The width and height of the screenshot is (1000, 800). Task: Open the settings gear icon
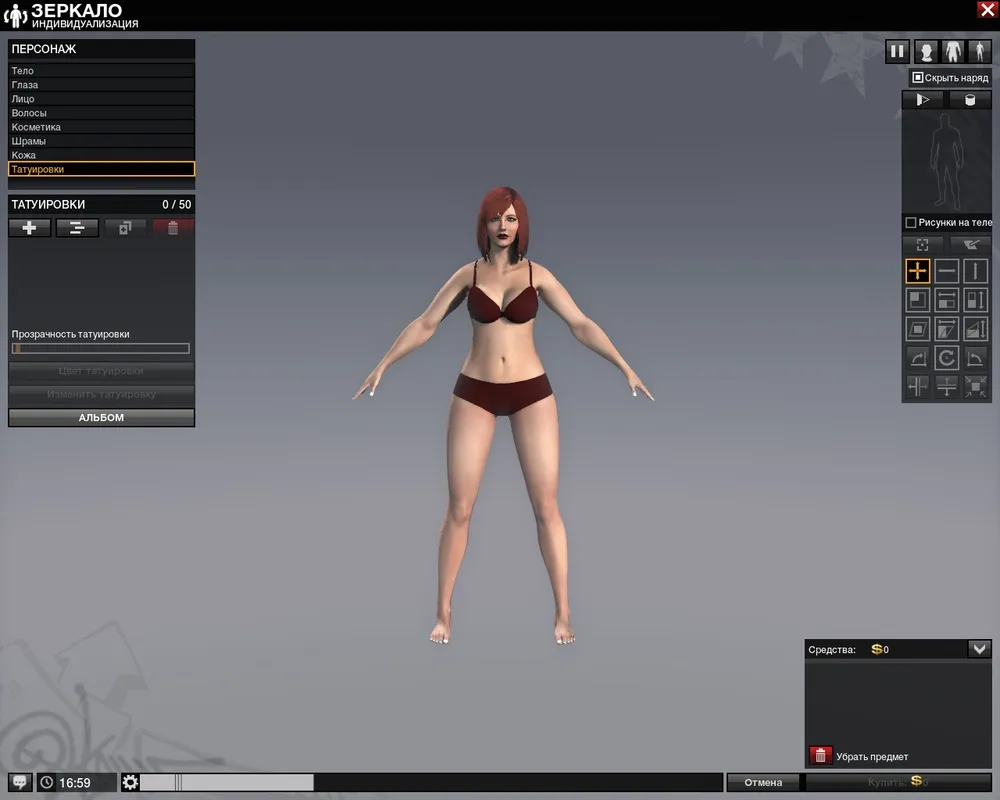(130, 782)
